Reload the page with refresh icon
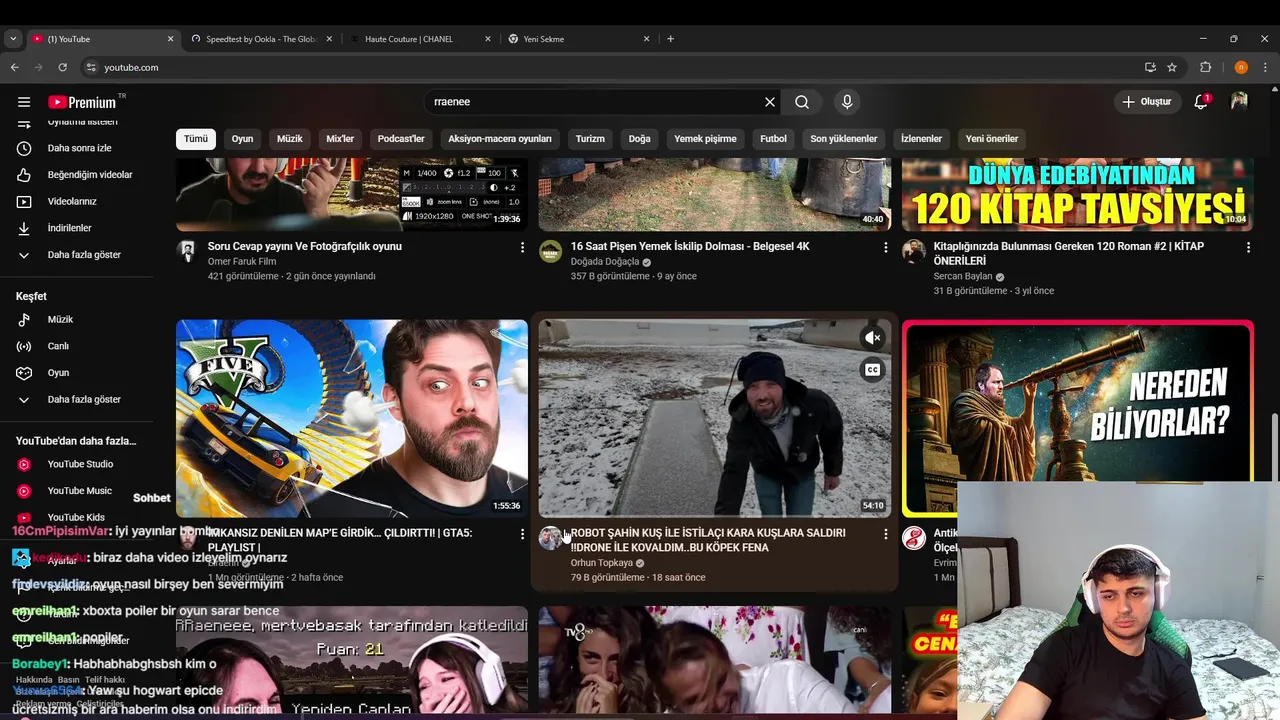 click(x=62, y=67)
